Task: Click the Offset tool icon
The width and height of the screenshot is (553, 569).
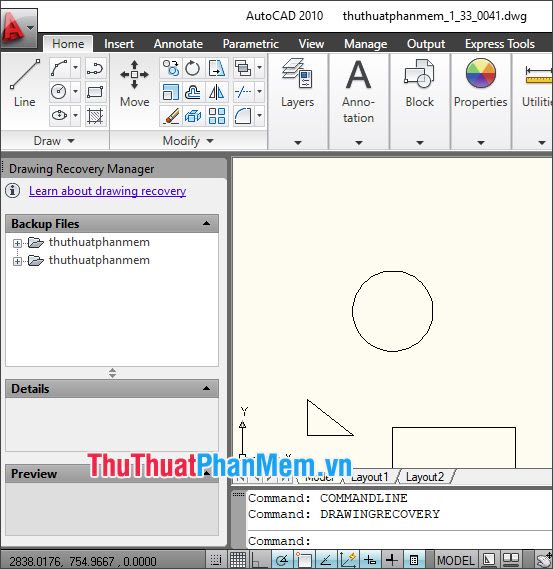Action: click(x=193, y=91)
